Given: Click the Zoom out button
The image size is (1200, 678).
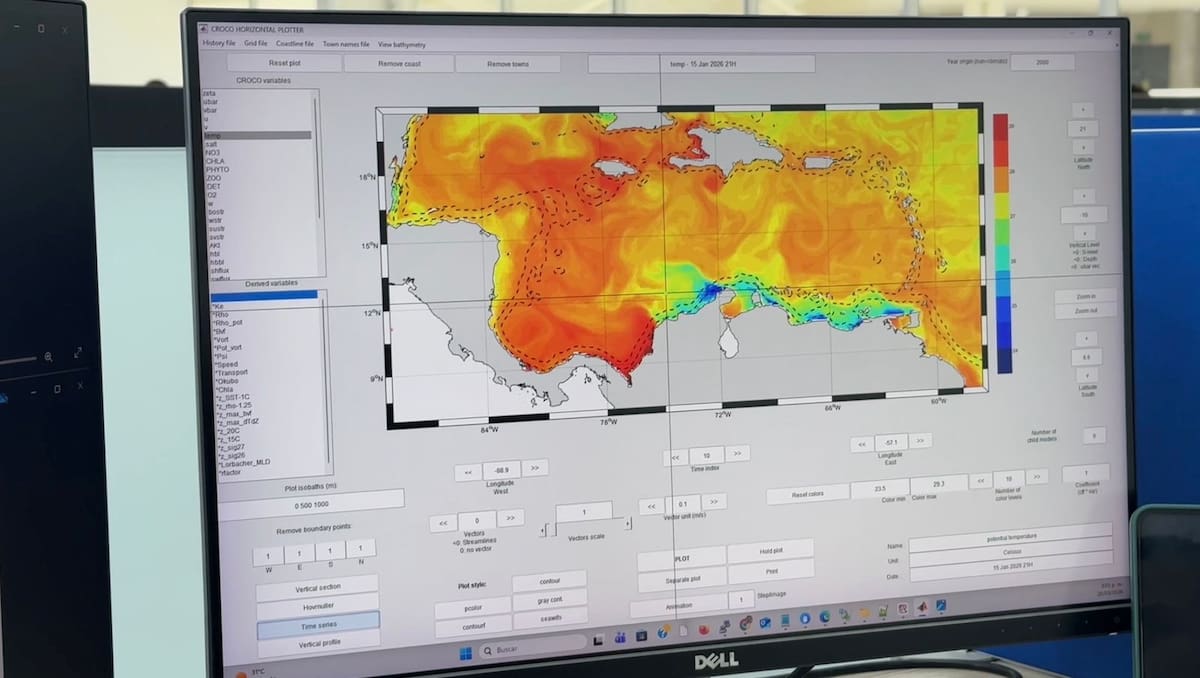Looking at the screenshot, I should (1084, 312).
